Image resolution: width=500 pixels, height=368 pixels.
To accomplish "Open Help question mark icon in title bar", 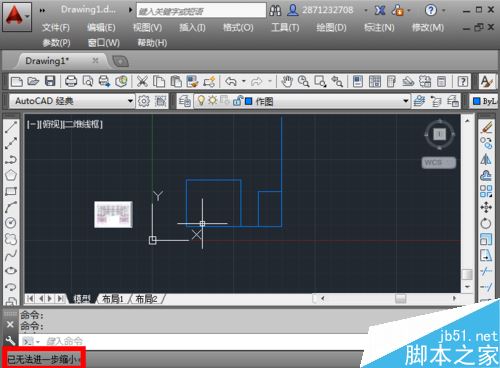I will click(431, 11).
